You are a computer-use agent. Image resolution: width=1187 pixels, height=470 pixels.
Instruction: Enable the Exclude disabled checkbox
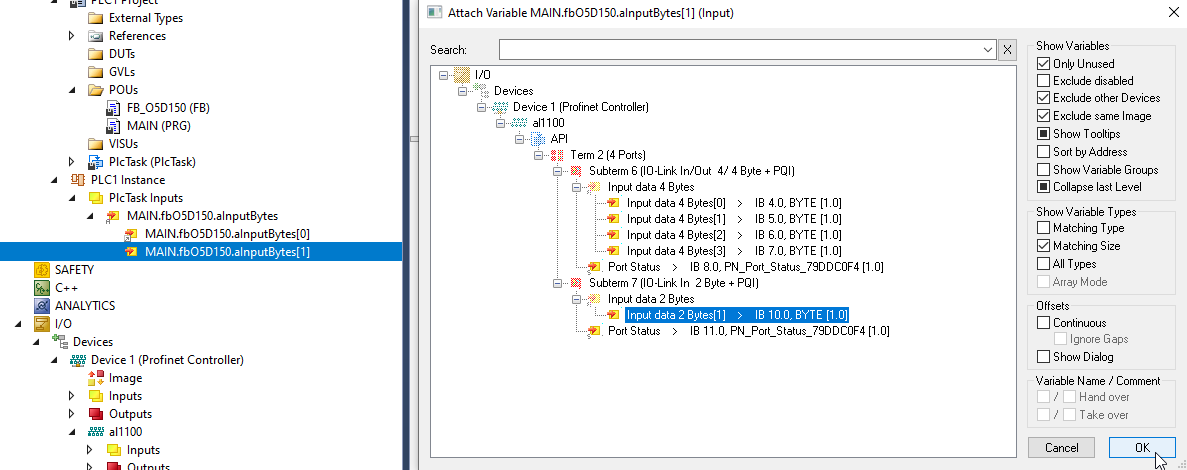click(x=1044, y=80)
